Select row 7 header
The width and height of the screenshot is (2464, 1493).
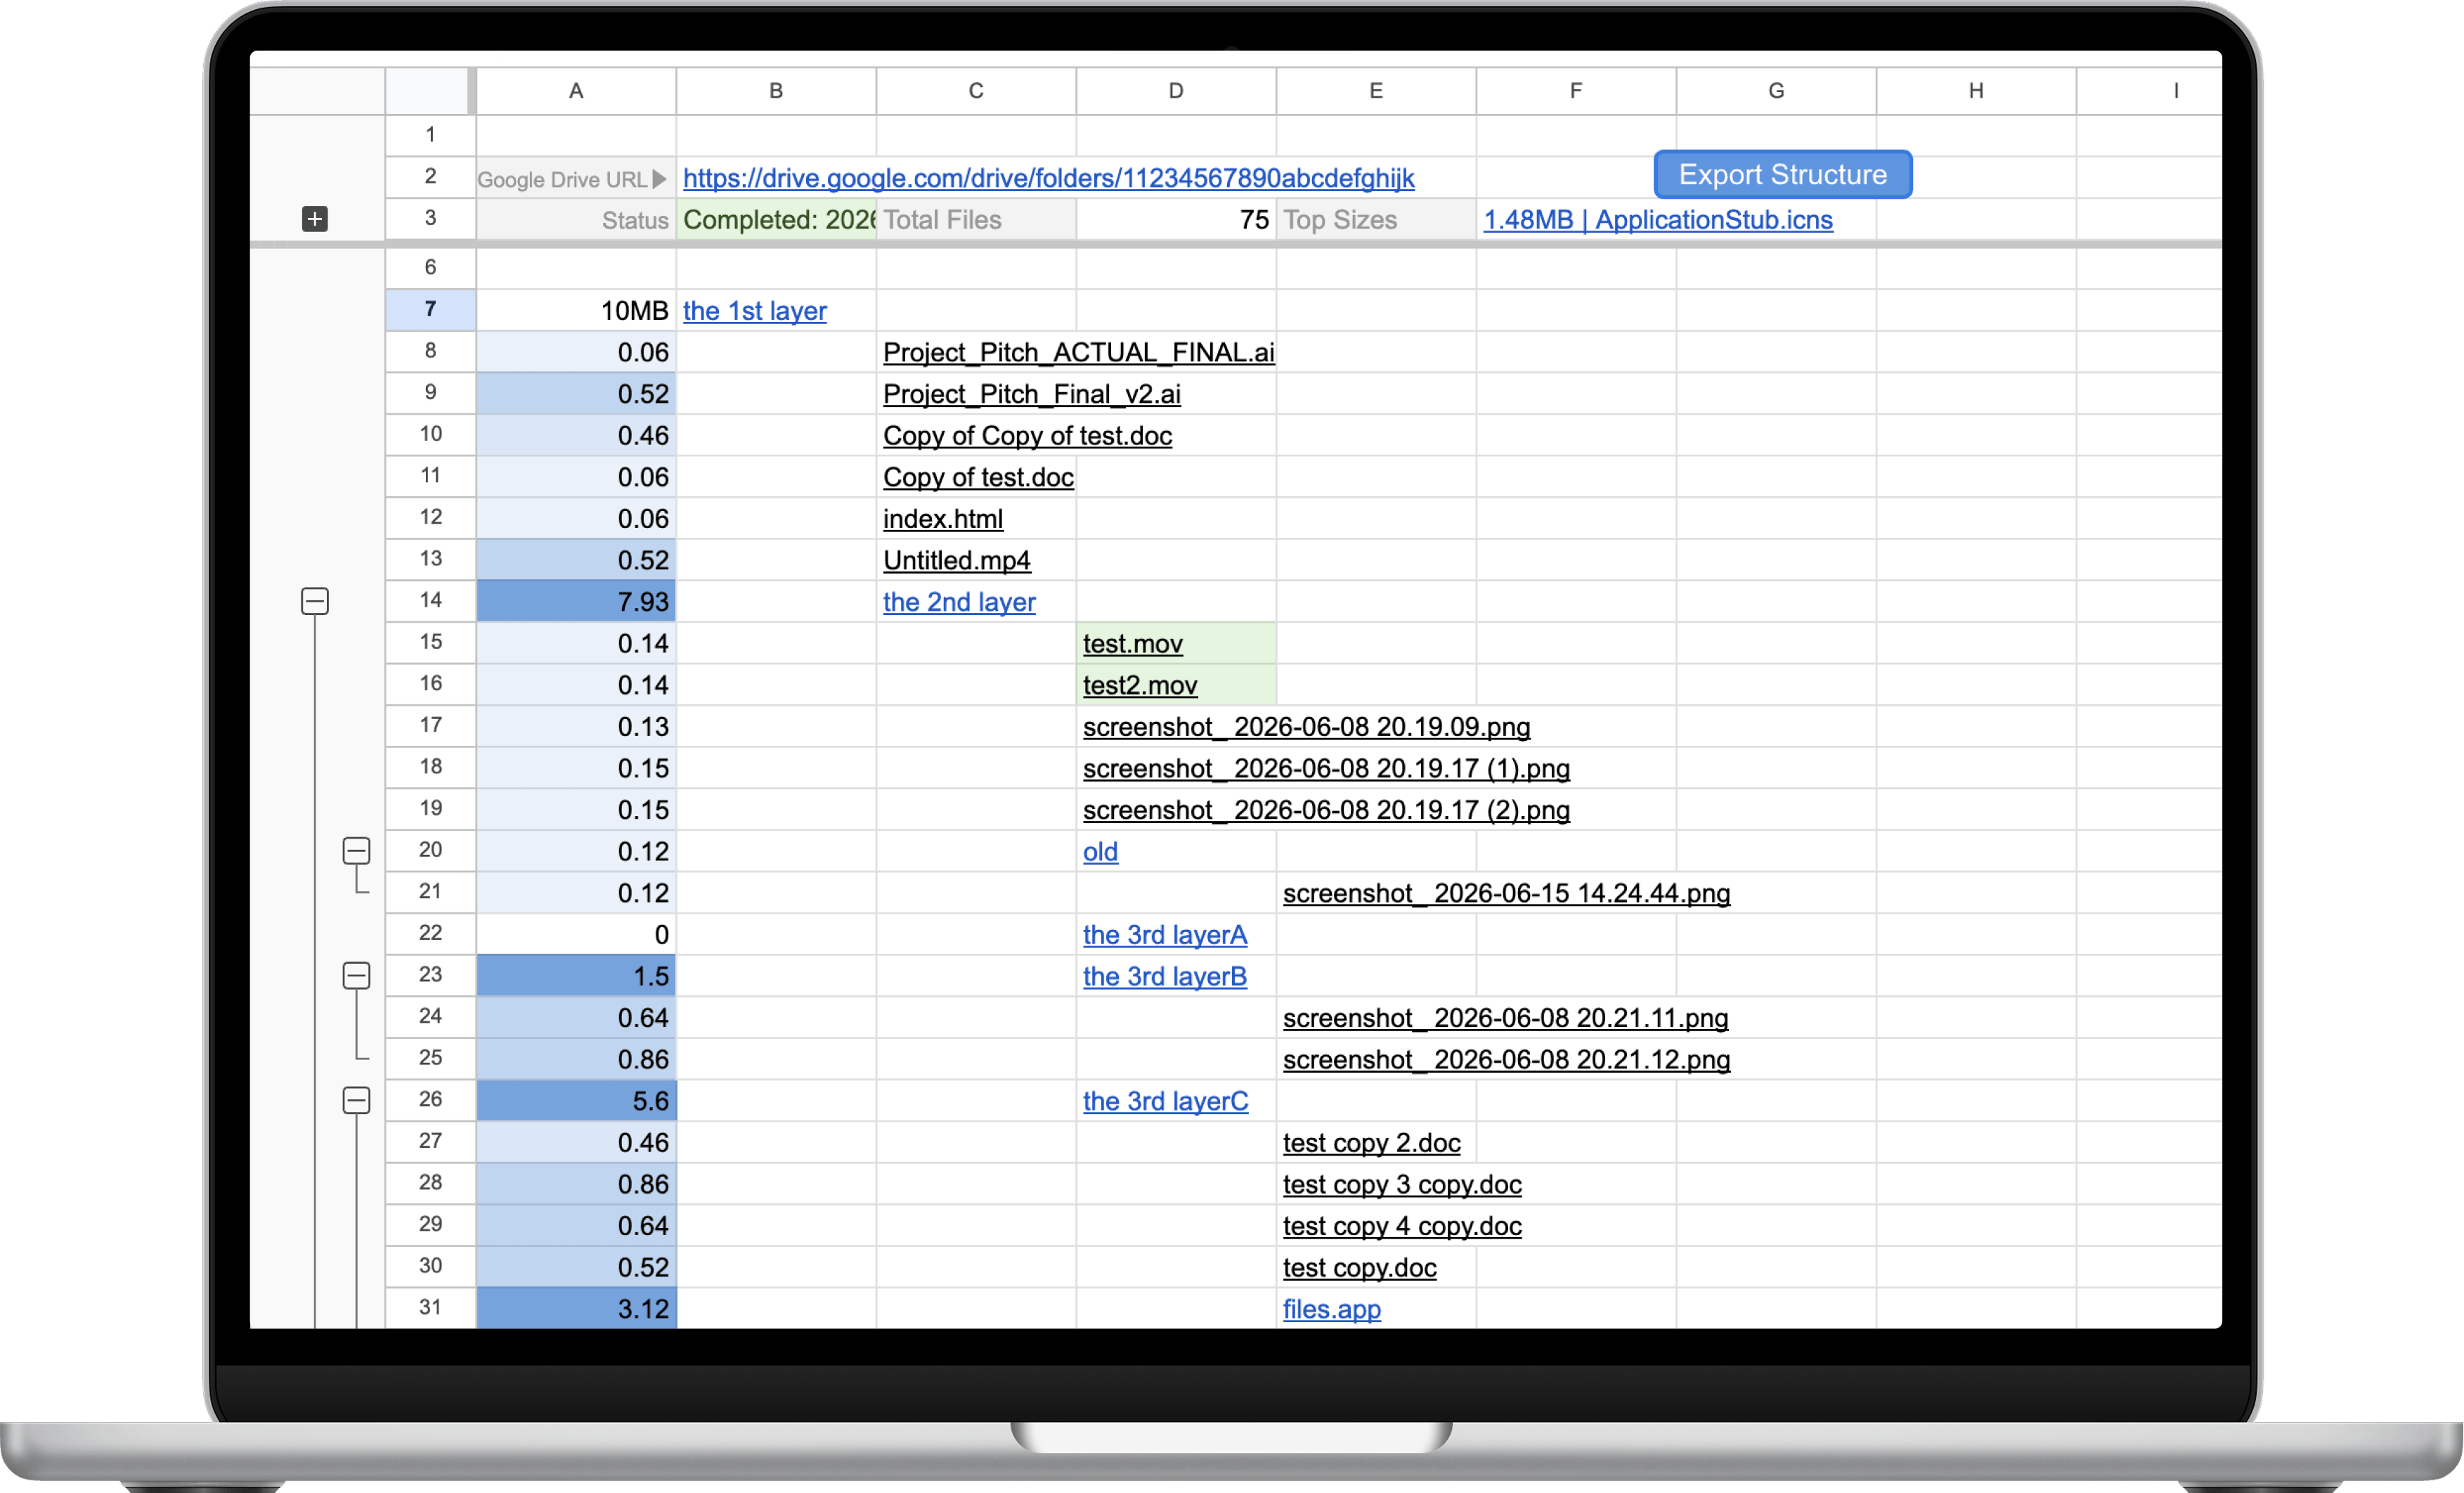[430, 310]
